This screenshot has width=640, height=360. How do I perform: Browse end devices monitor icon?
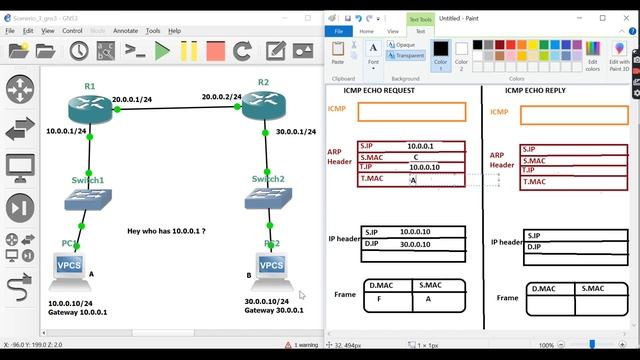click(20, 168)
